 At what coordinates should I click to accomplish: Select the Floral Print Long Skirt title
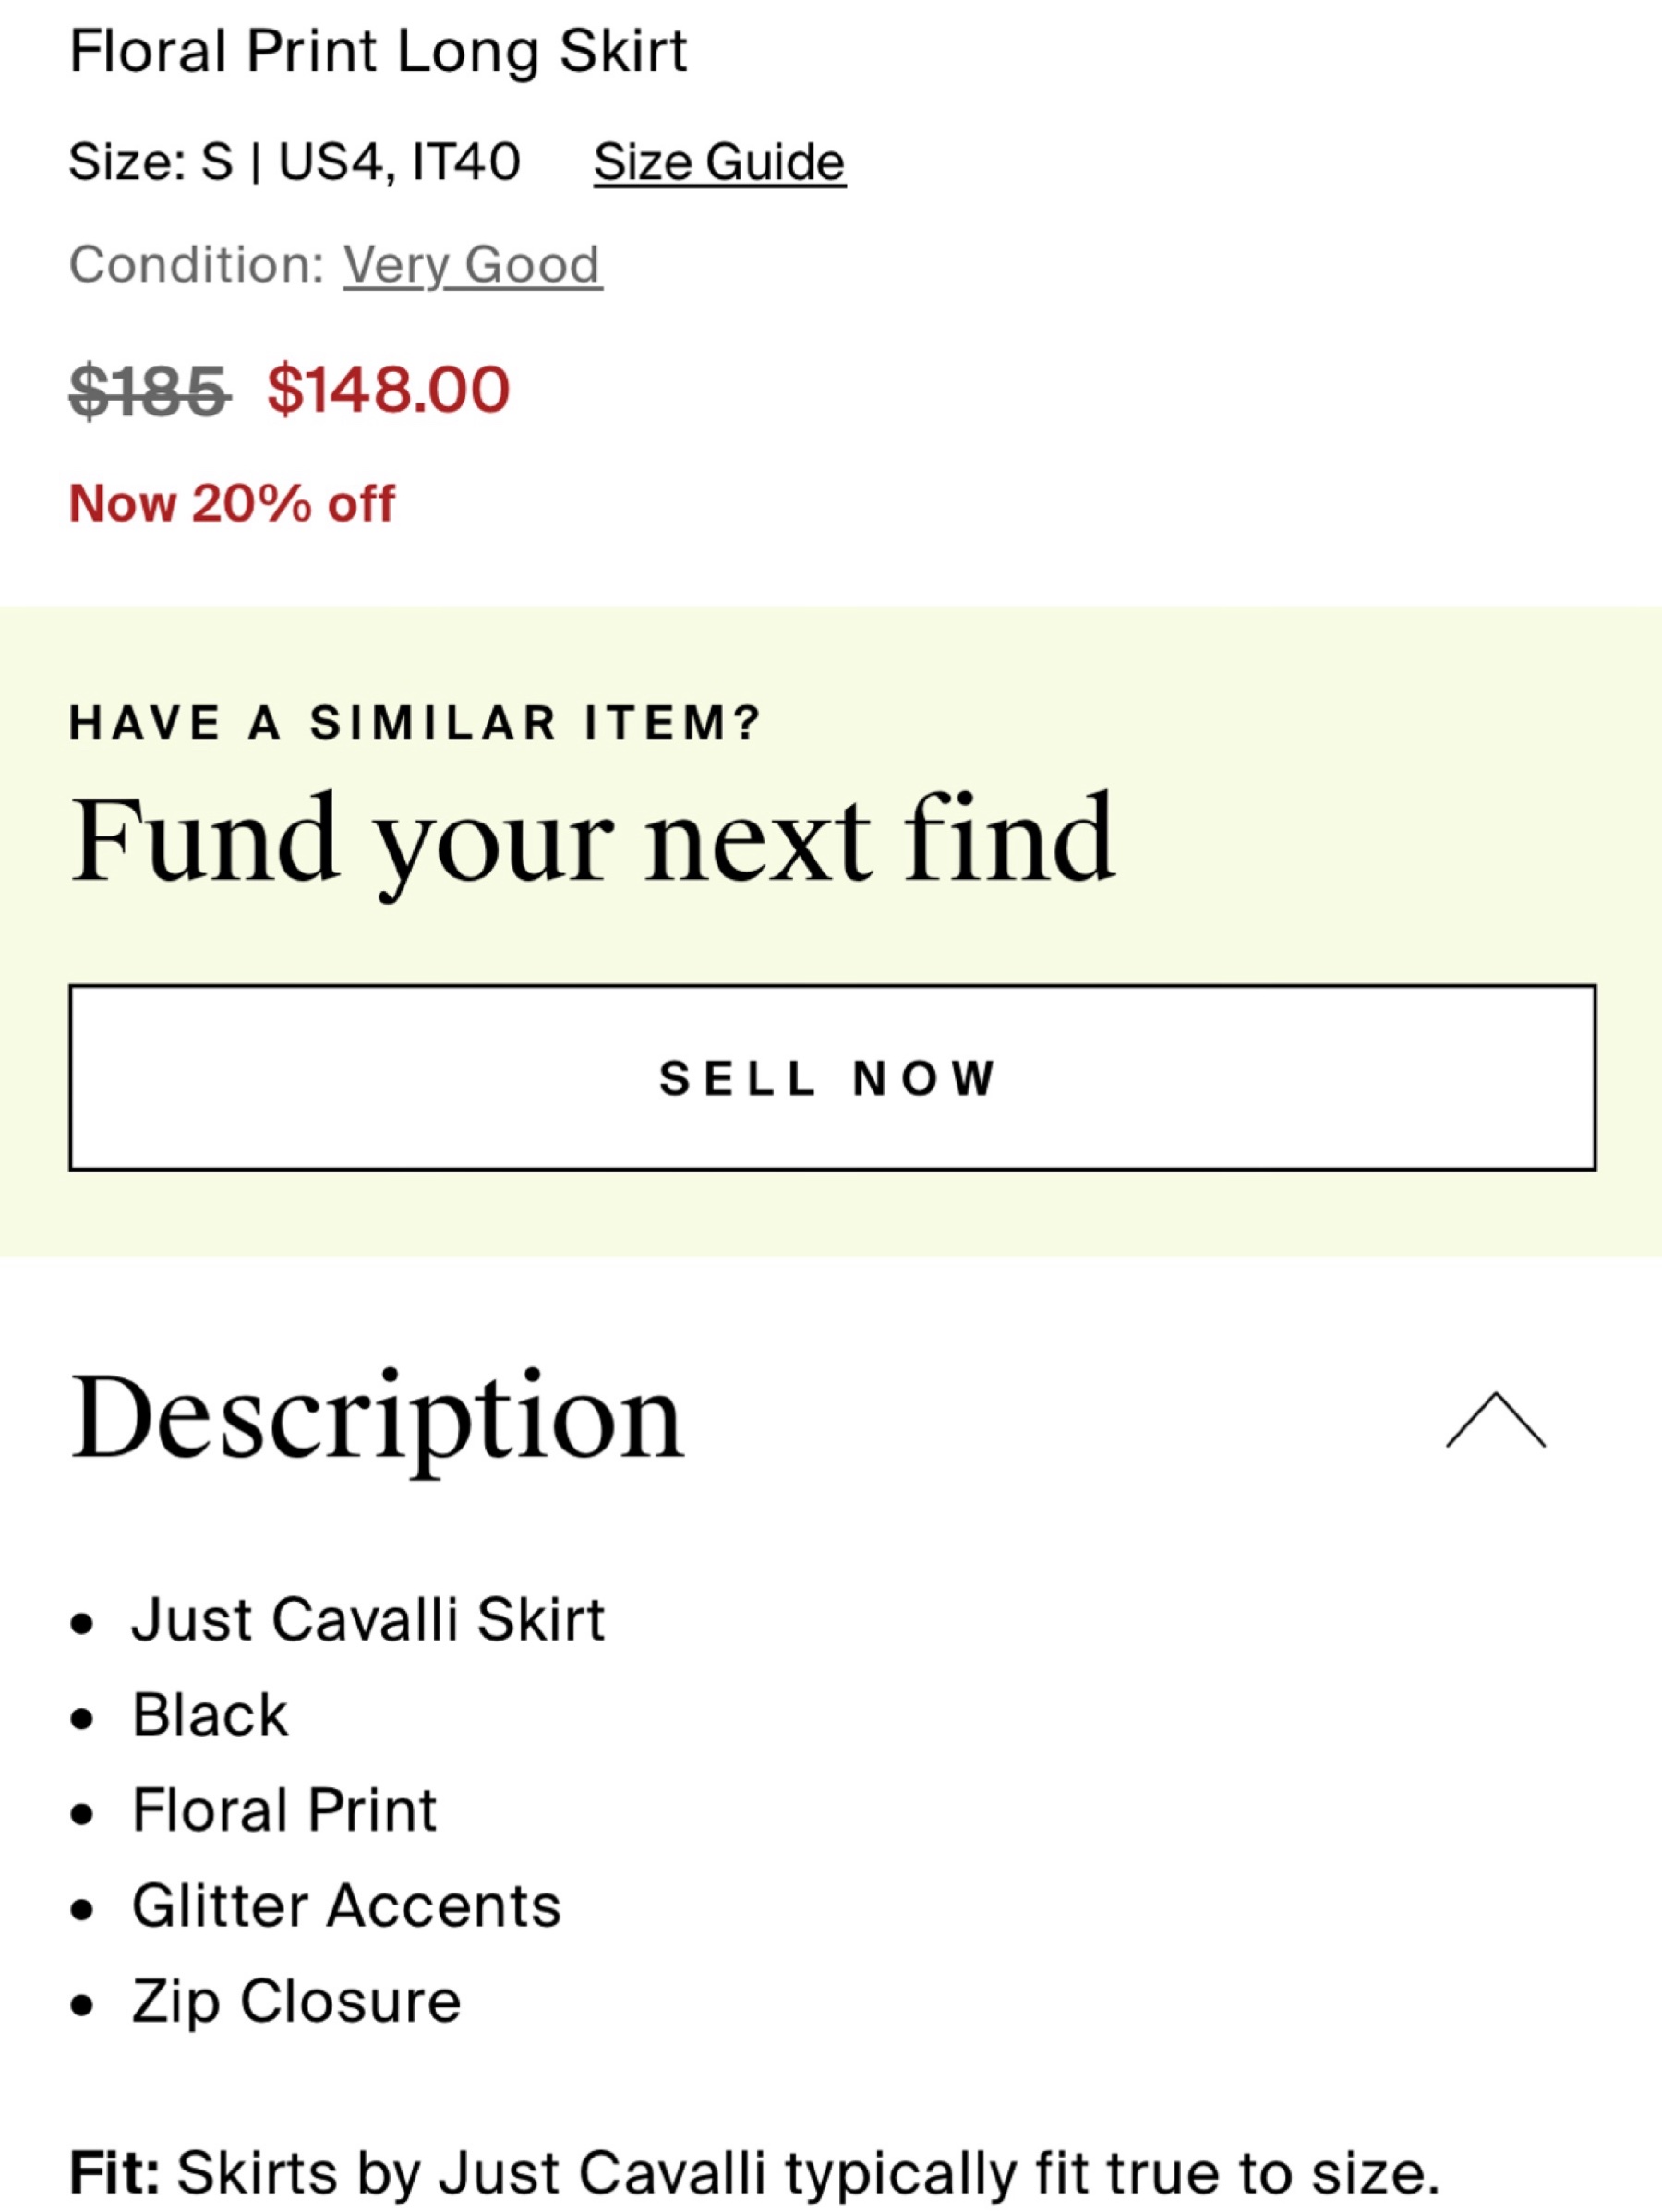point(378,50)
